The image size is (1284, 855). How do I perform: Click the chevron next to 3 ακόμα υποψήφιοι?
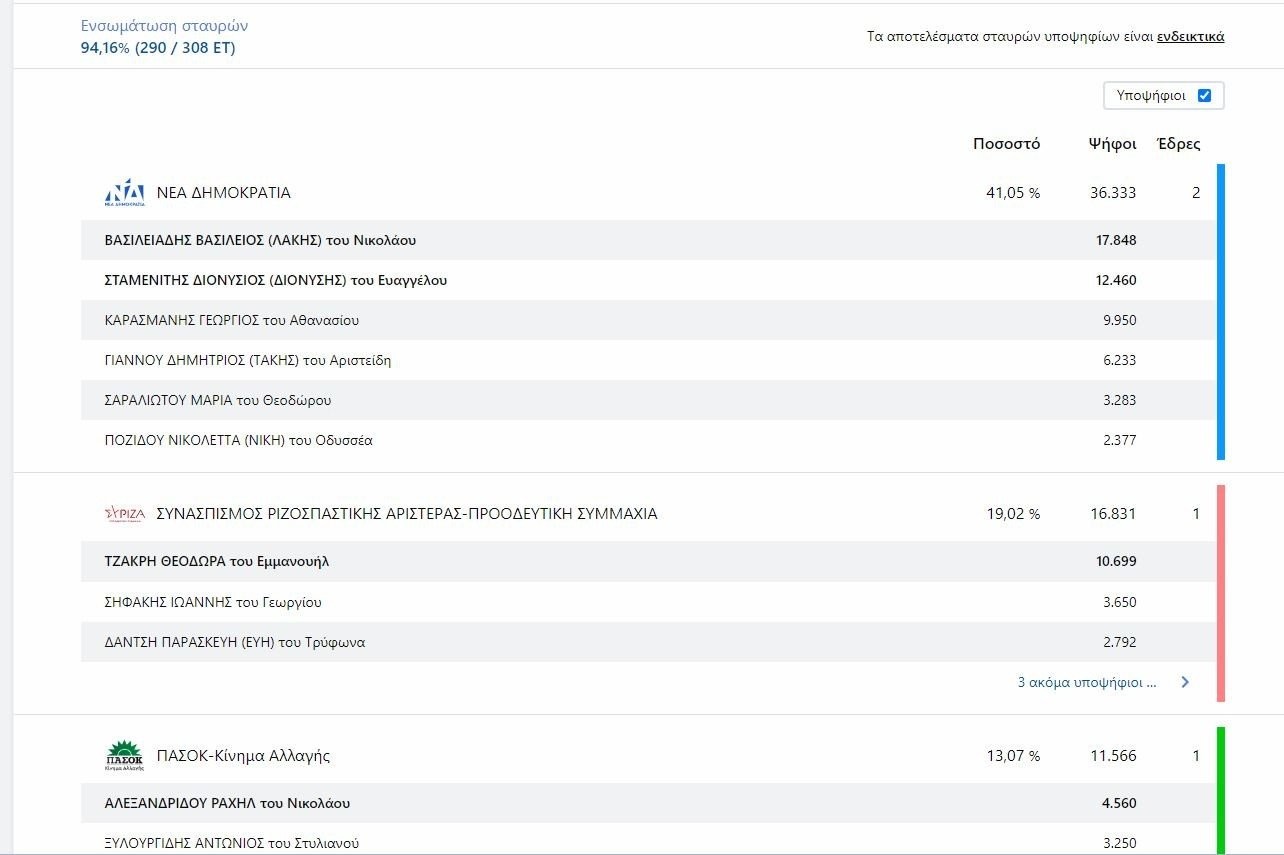click(1185, 682)
